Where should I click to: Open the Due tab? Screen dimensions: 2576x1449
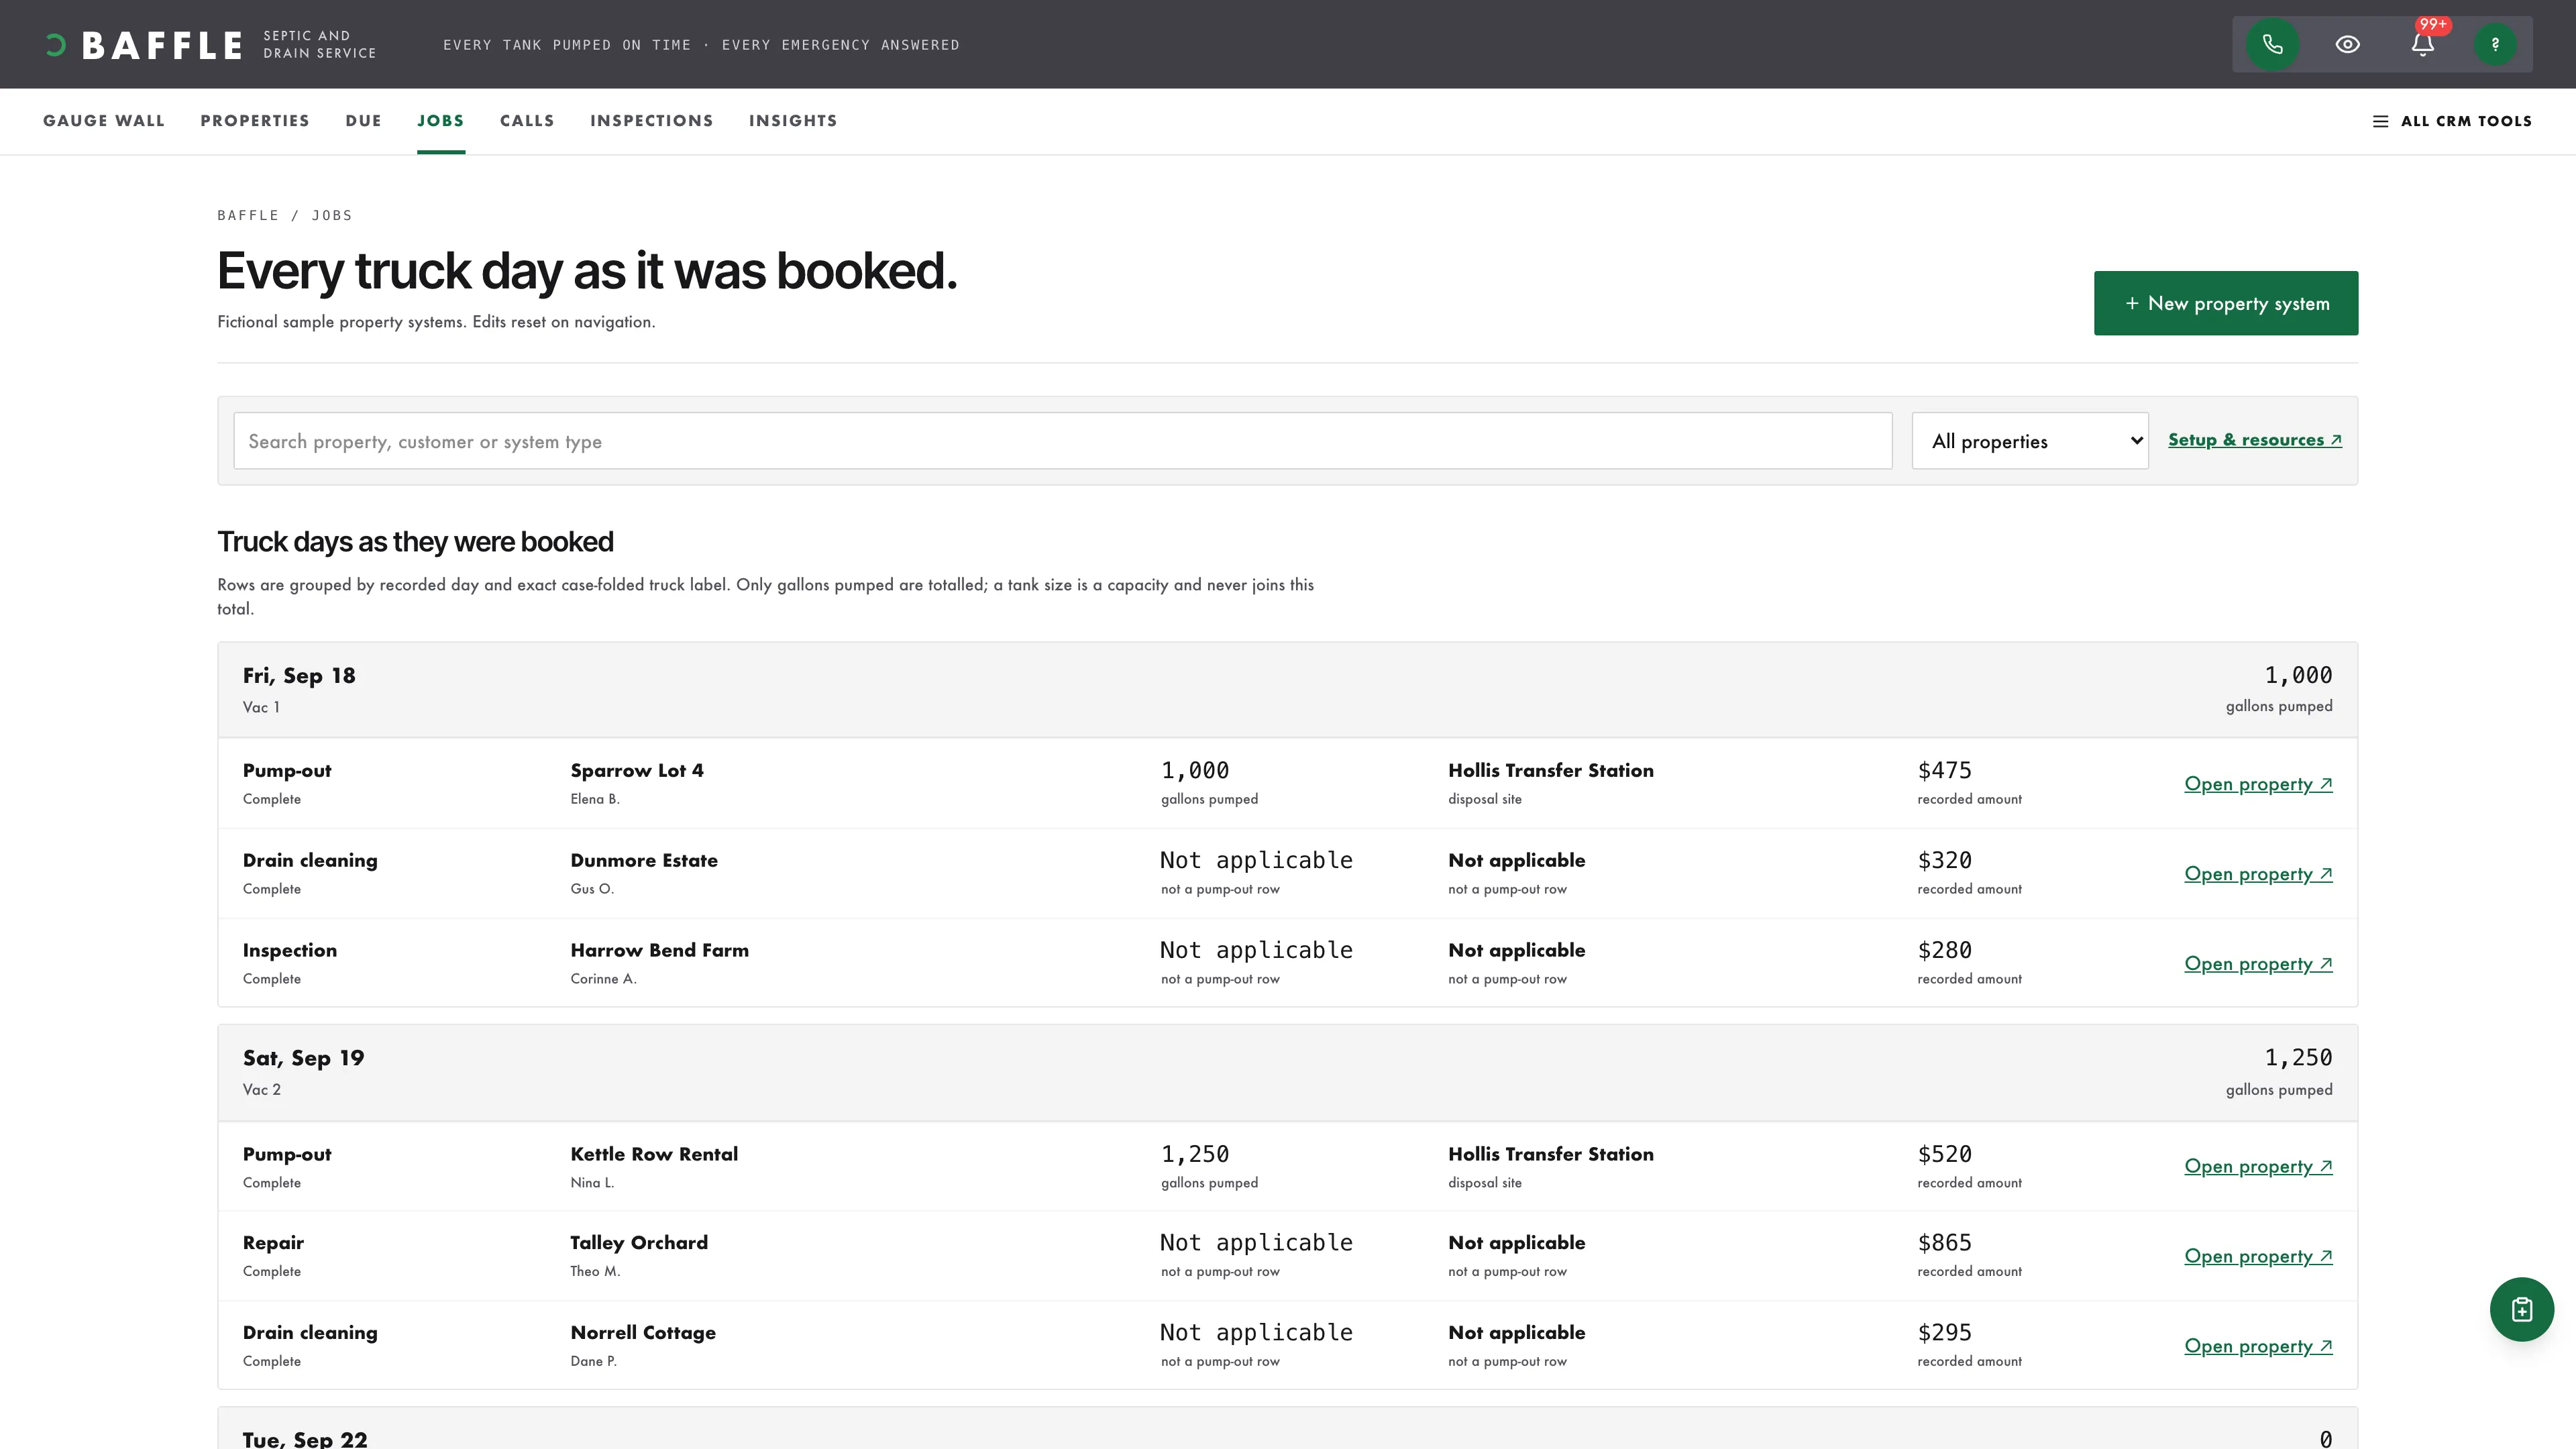[364, 121]
